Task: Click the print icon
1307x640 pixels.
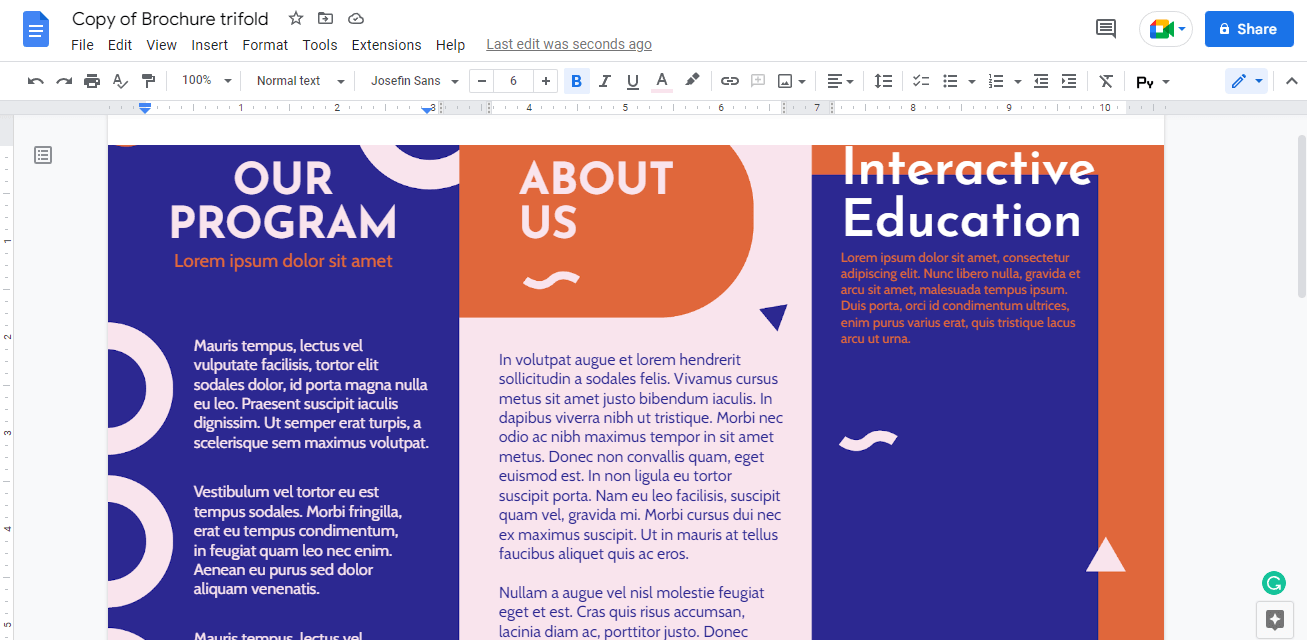Action: point(92,81)
